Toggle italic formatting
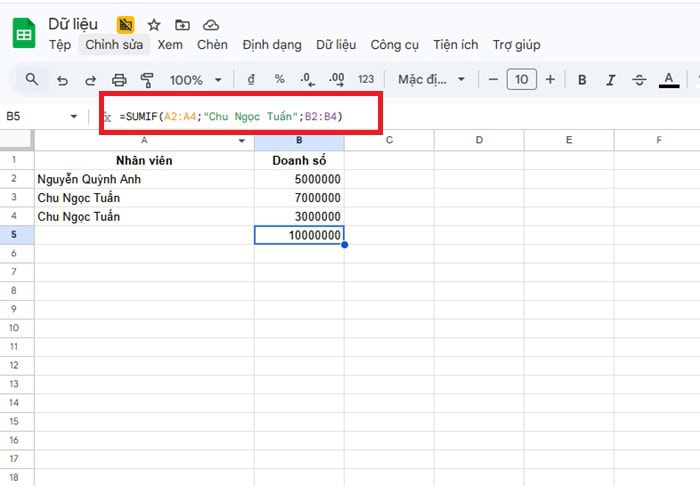 click(611, 79)
